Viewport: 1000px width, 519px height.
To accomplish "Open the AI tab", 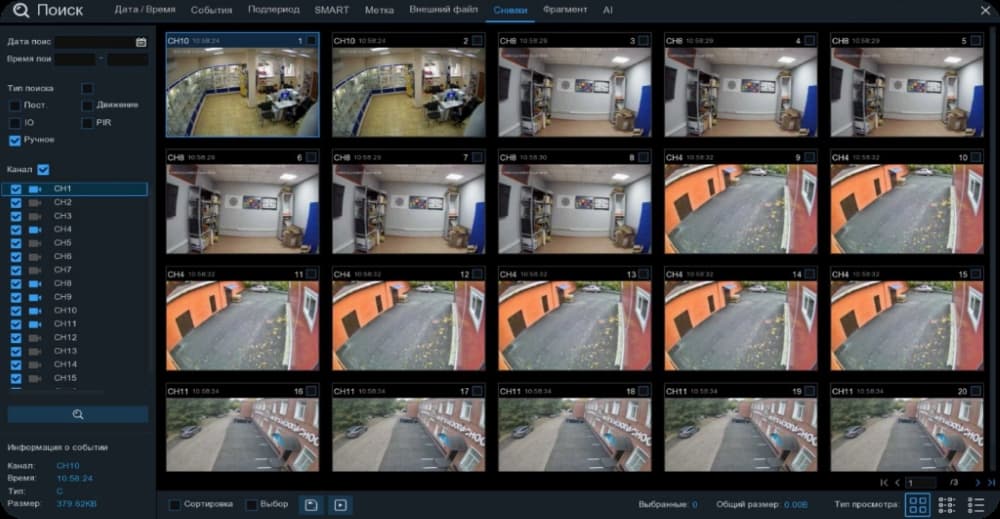I will click(608, 10).
